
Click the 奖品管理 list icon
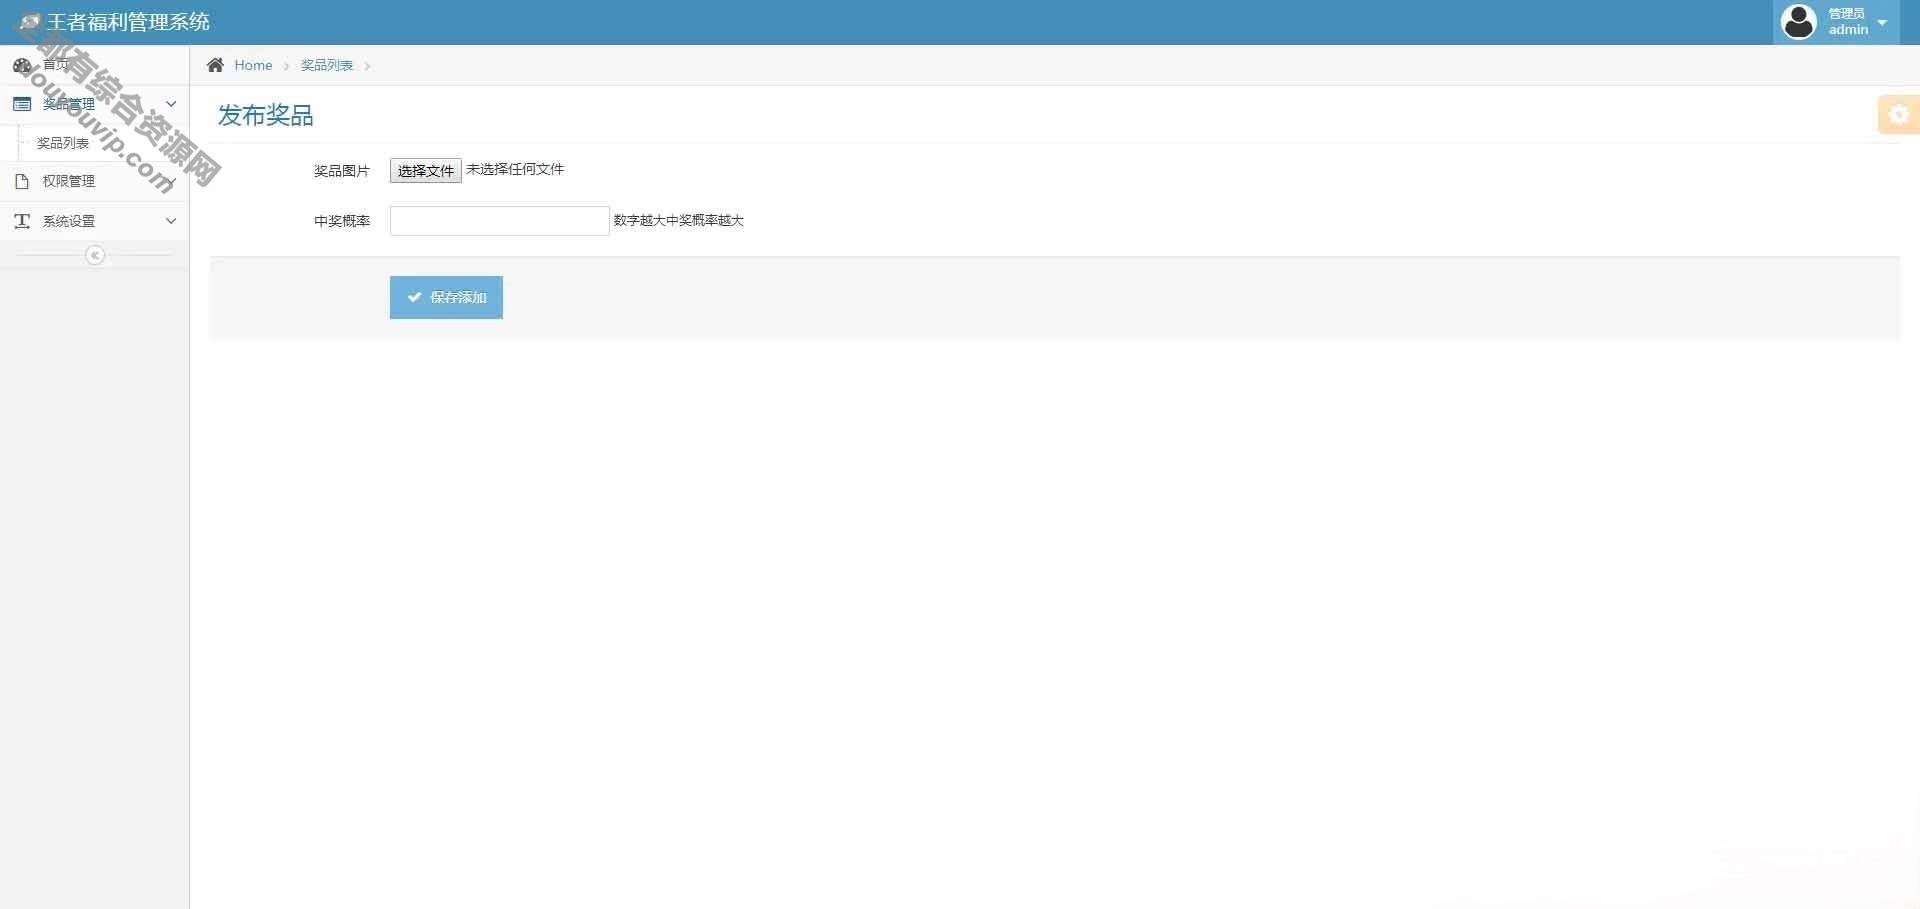coord(22,104)
